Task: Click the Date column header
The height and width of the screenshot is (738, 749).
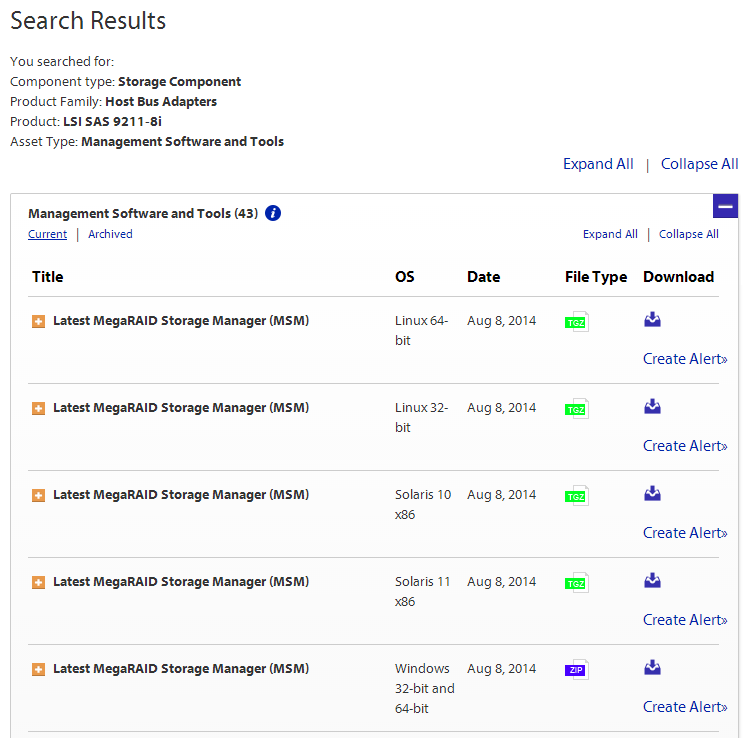Action: [483, 277]
